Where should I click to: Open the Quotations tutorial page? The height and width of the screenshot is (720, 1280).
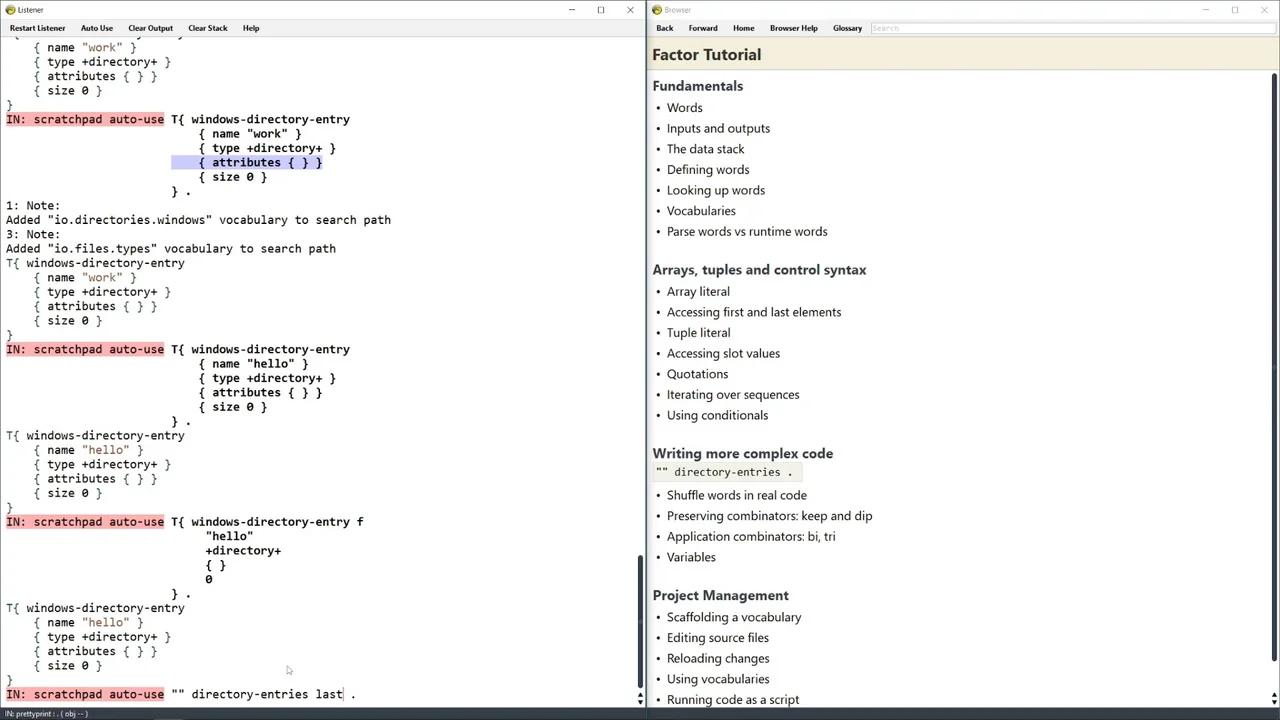697,373
